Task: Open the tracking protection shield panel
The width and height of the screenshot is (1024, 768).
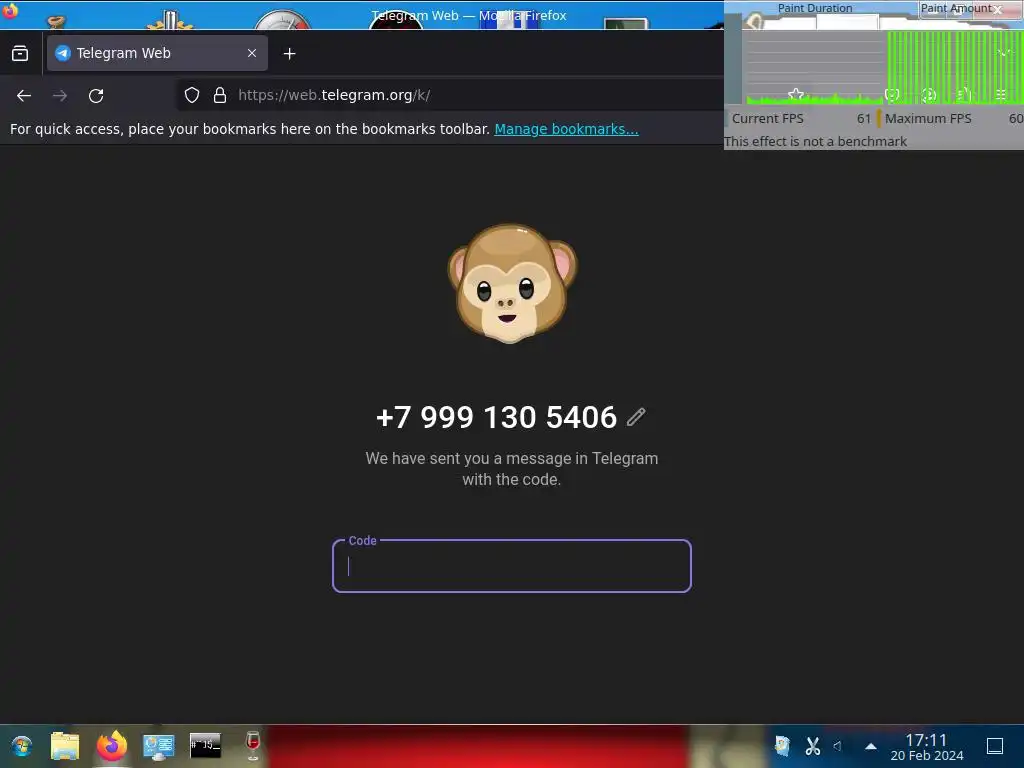Action: coord(191,95)
